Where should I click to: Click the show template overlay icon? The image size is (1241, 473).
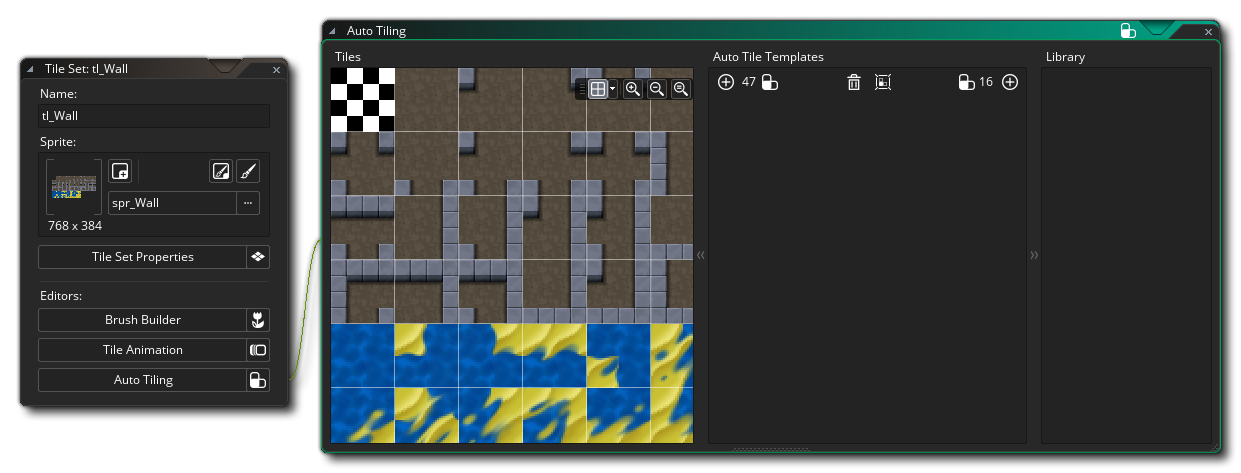[x=882, y=83]
